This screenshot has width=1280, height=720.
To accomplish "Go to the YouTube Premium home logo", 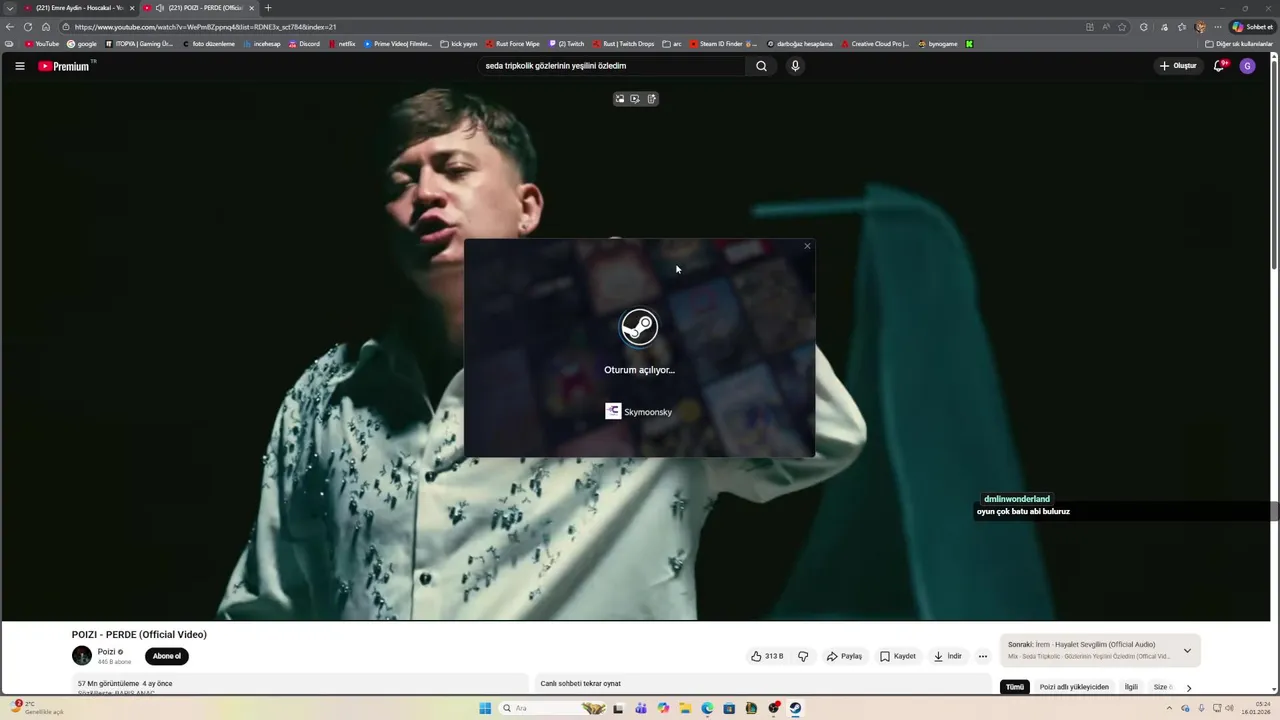I will click(66, 66).
